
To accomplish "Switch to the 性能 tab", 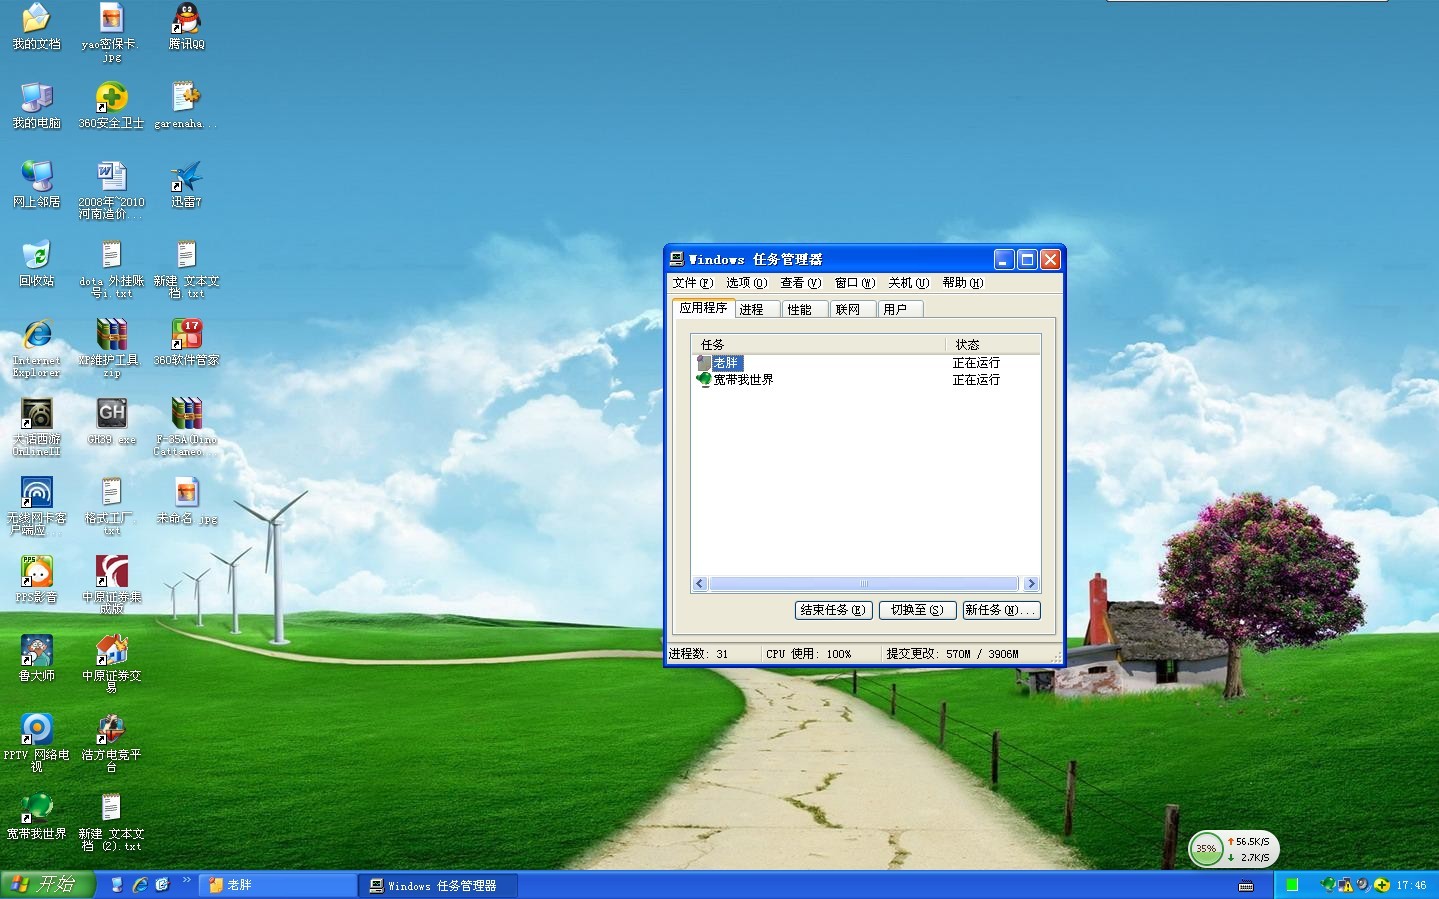I will point(804,310).
